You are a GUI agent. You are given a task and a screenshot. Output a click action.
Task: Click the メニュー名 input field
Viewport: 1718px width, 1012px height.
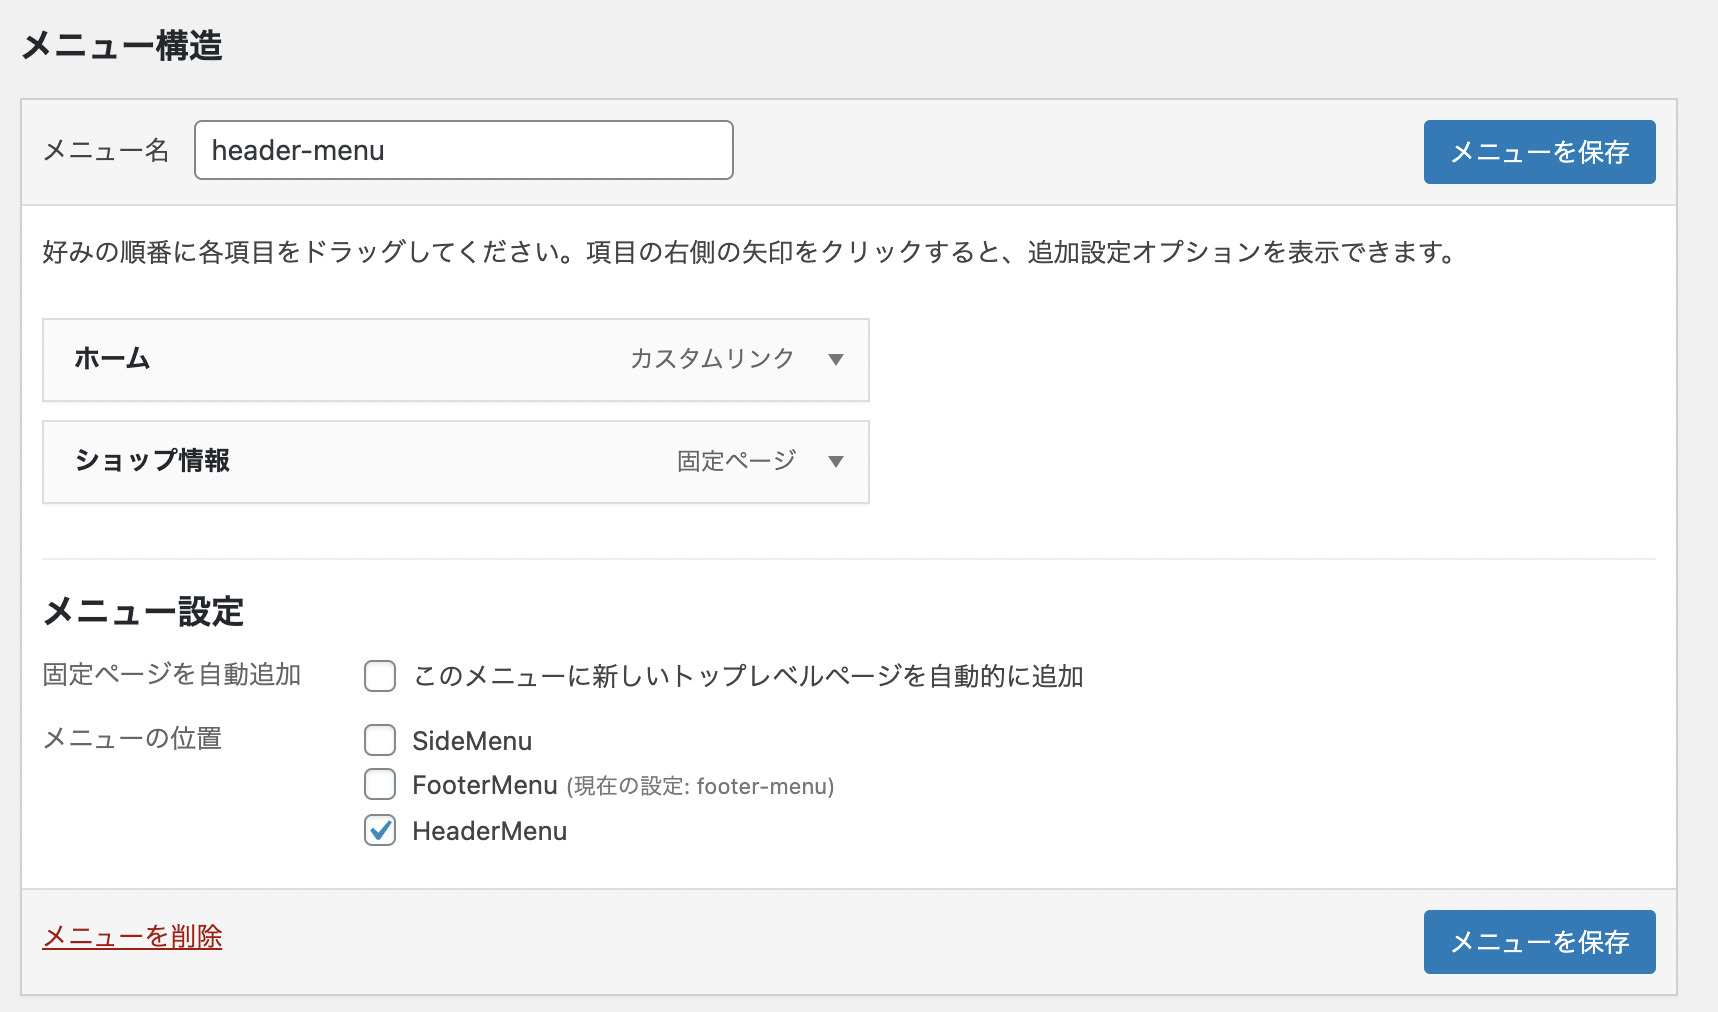tap(463, 150)
